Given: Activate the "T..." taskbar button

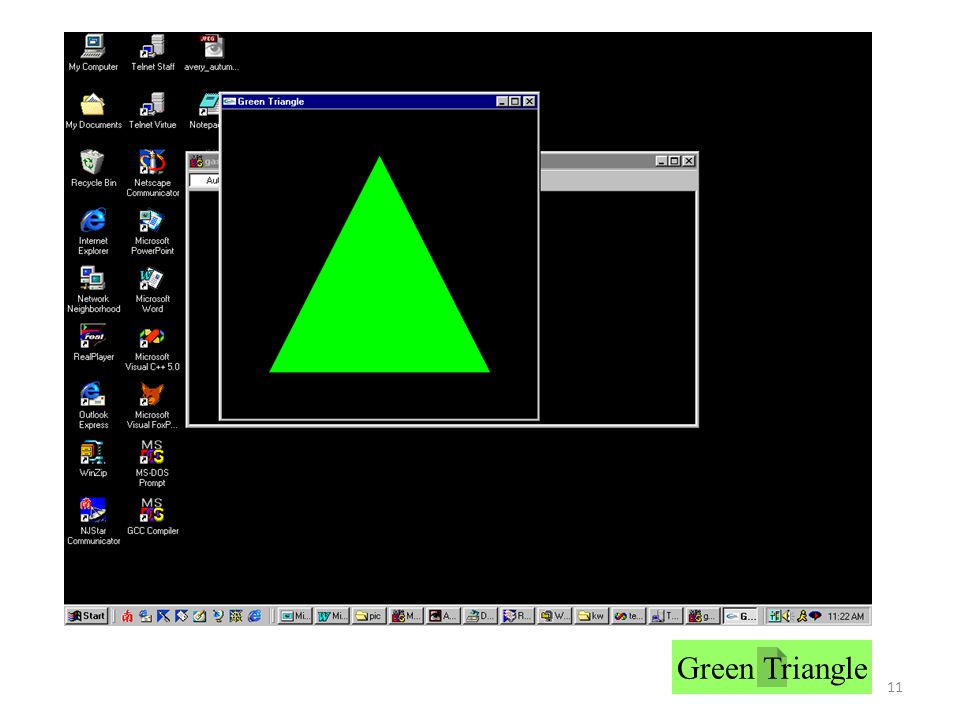Looking at the screenshot, I should coord(666,616).
